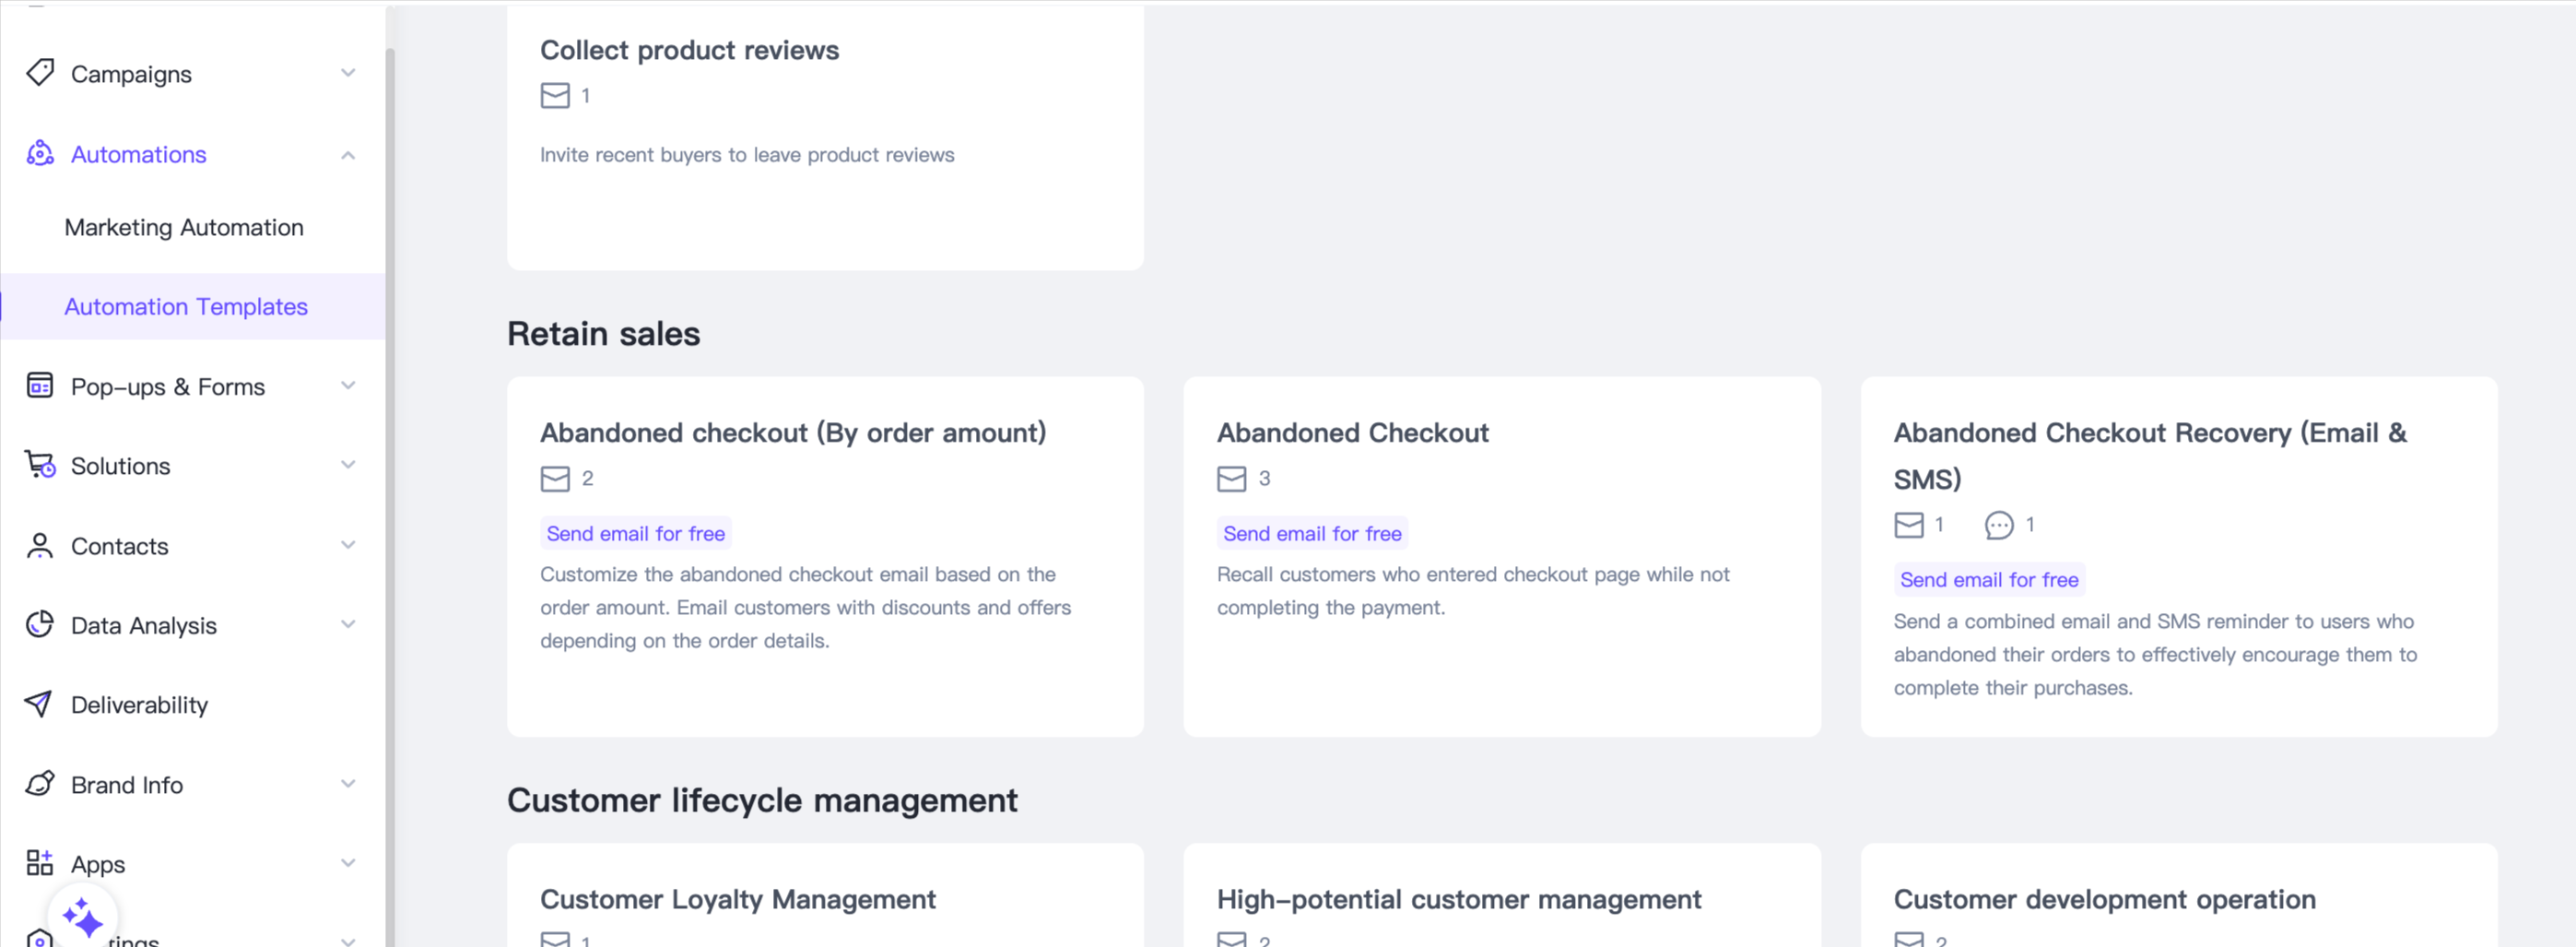Screen dimensions: 2576x947
Task: Click the Brand Info icon
Action: pyautogui.click(x=40, y=784)
